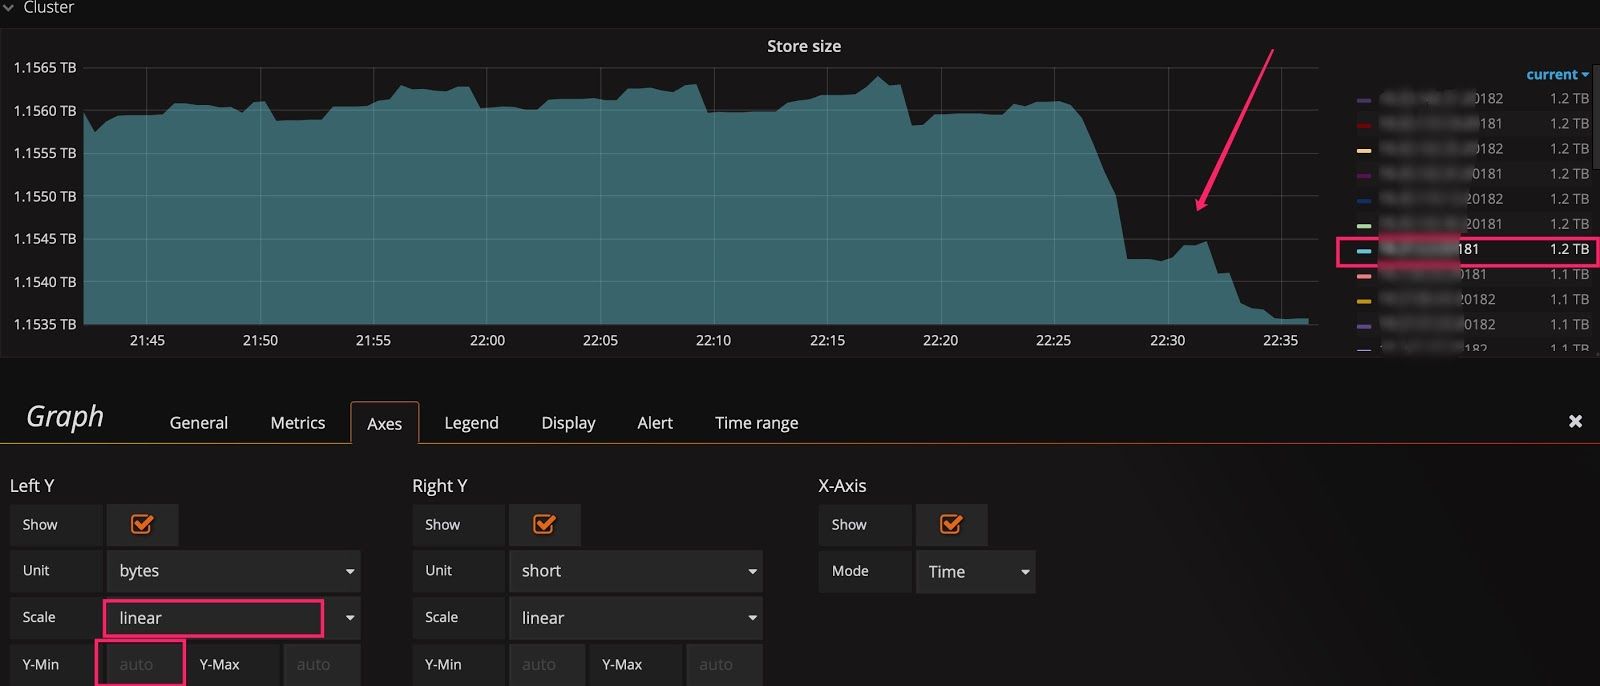The image size is (1600, 686).
Task: Click the Left Y Y-Min input field
Action: [140, 664]
